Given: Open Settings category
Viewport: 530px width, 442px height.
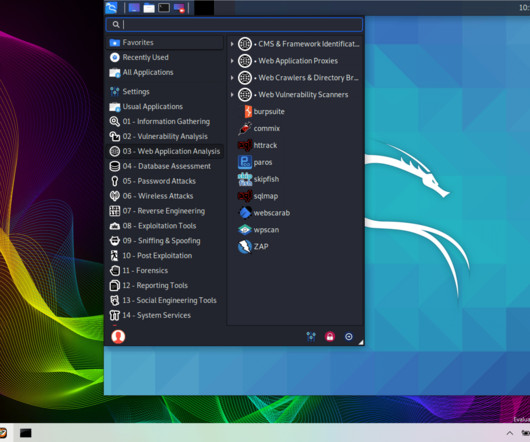Looking at the screenshot, I should click(165, 92).
